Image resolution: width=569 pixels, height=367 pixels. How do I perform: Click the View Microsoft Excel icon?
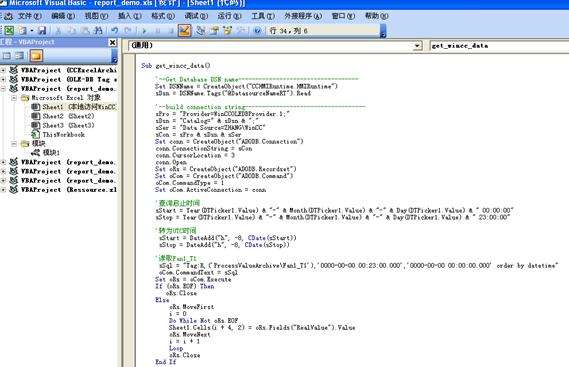[x=9, y=30]
